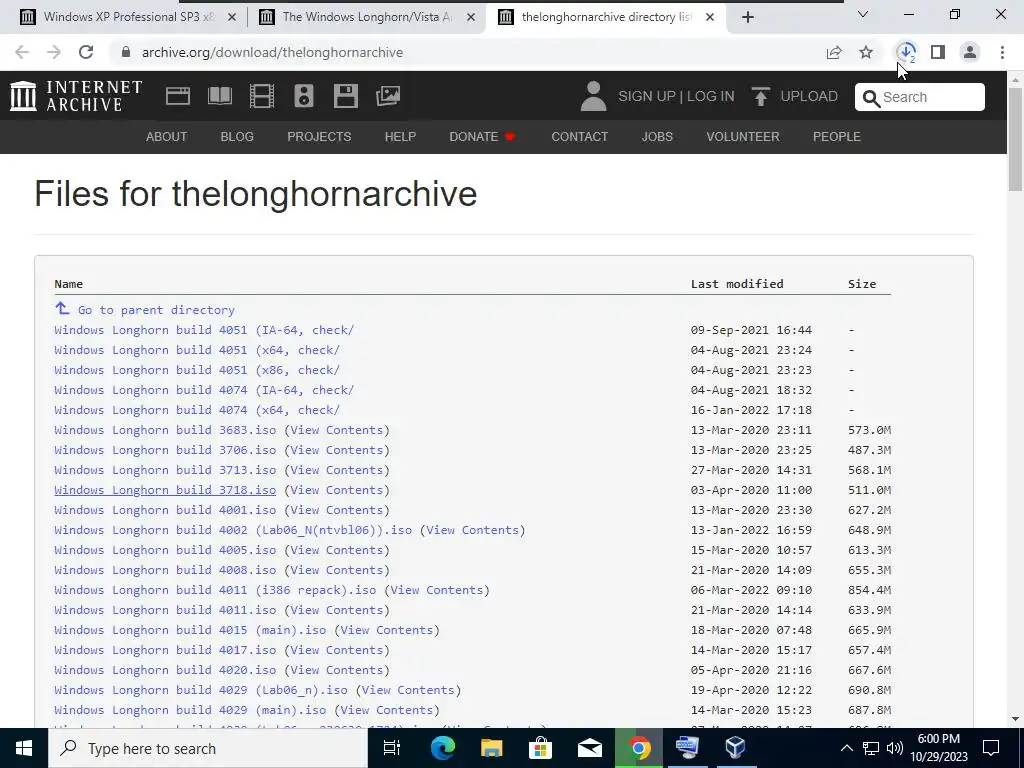Go back to previous page
Image resolution: width=1024 pixels, height=768 pixels.
pyautogui.click(x=22, y=52)
